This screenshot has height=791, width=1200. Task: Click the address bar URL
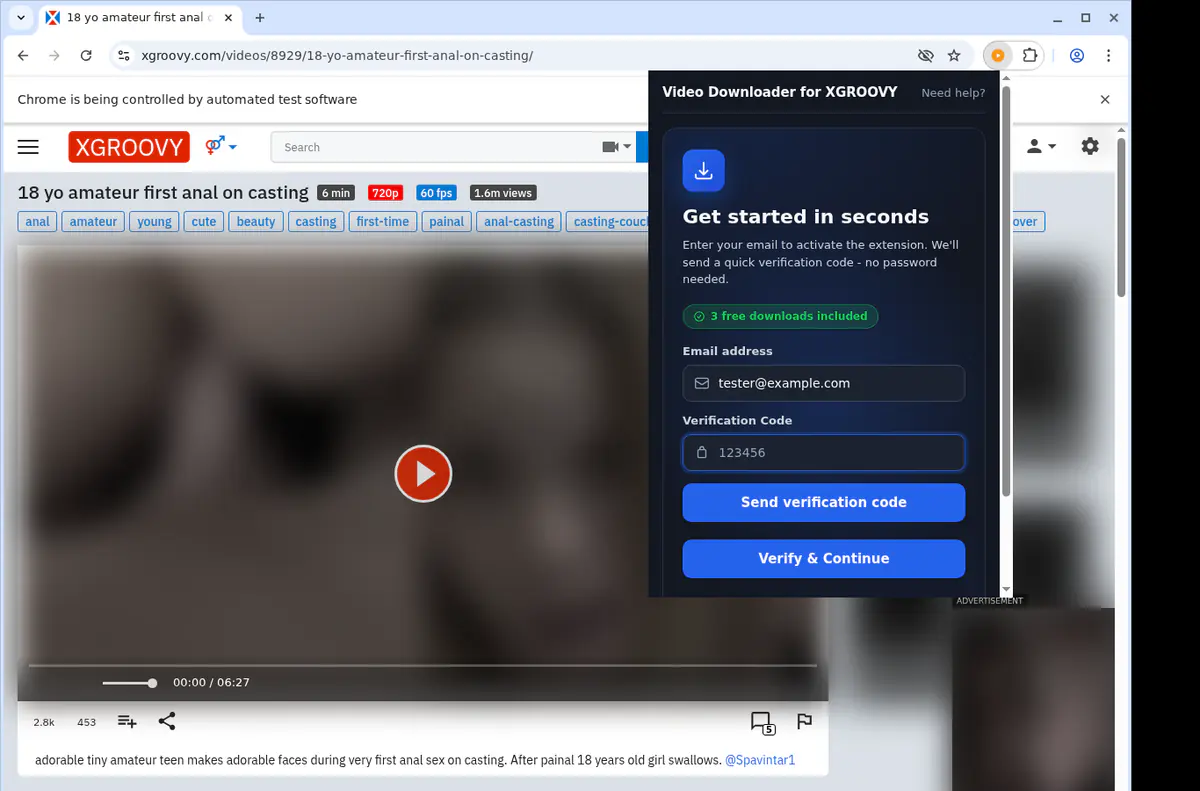[337, 56]
